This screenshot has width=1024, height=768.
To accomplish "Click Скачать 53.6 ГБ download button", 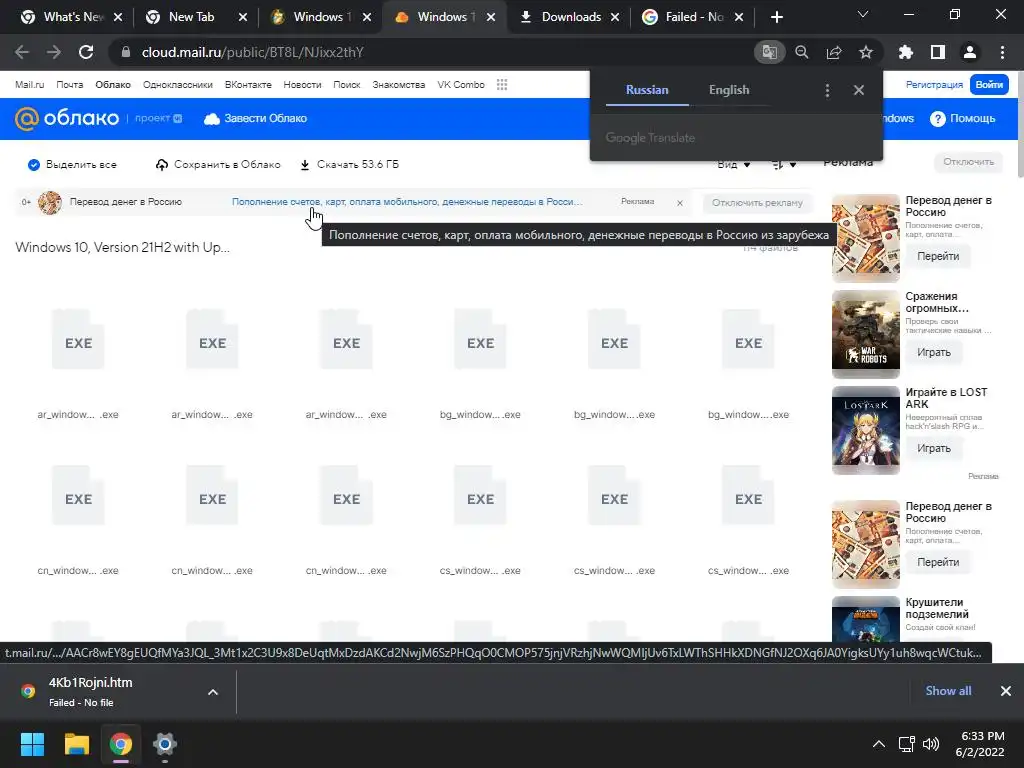I will tap(349, 165).
